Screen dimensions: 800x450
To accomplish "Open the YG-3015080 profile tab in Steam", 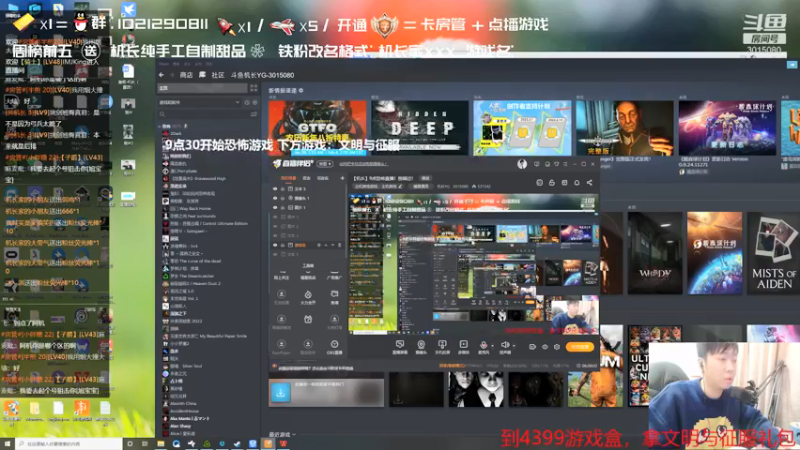I will 262,75.
